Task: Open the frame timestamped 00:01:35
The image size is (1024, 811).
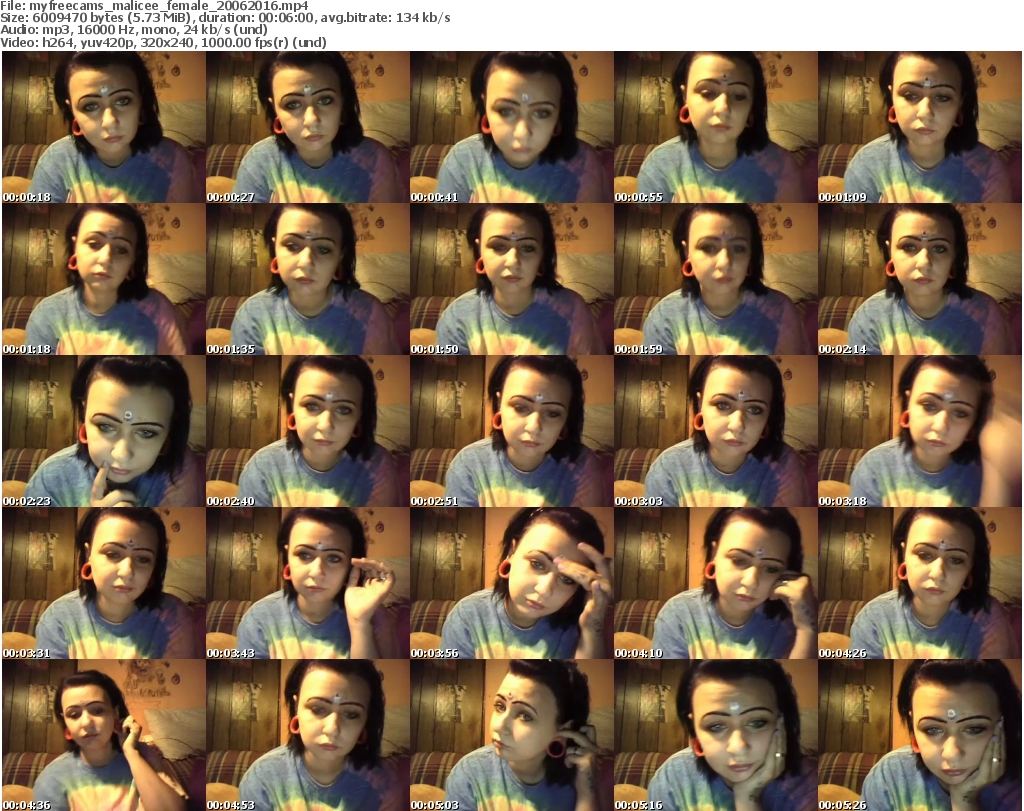Action: tap(308, 279)
